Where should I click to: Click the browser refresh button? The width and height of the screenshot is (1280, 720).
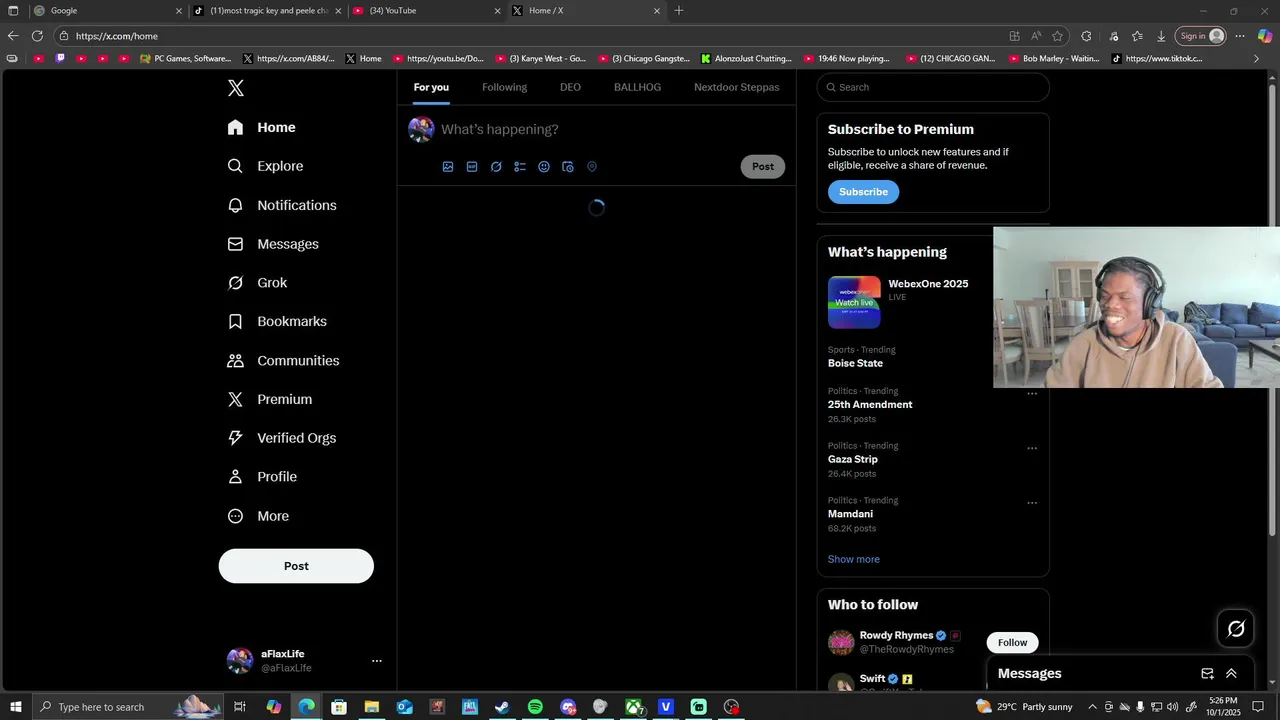[x=37, y=36]
